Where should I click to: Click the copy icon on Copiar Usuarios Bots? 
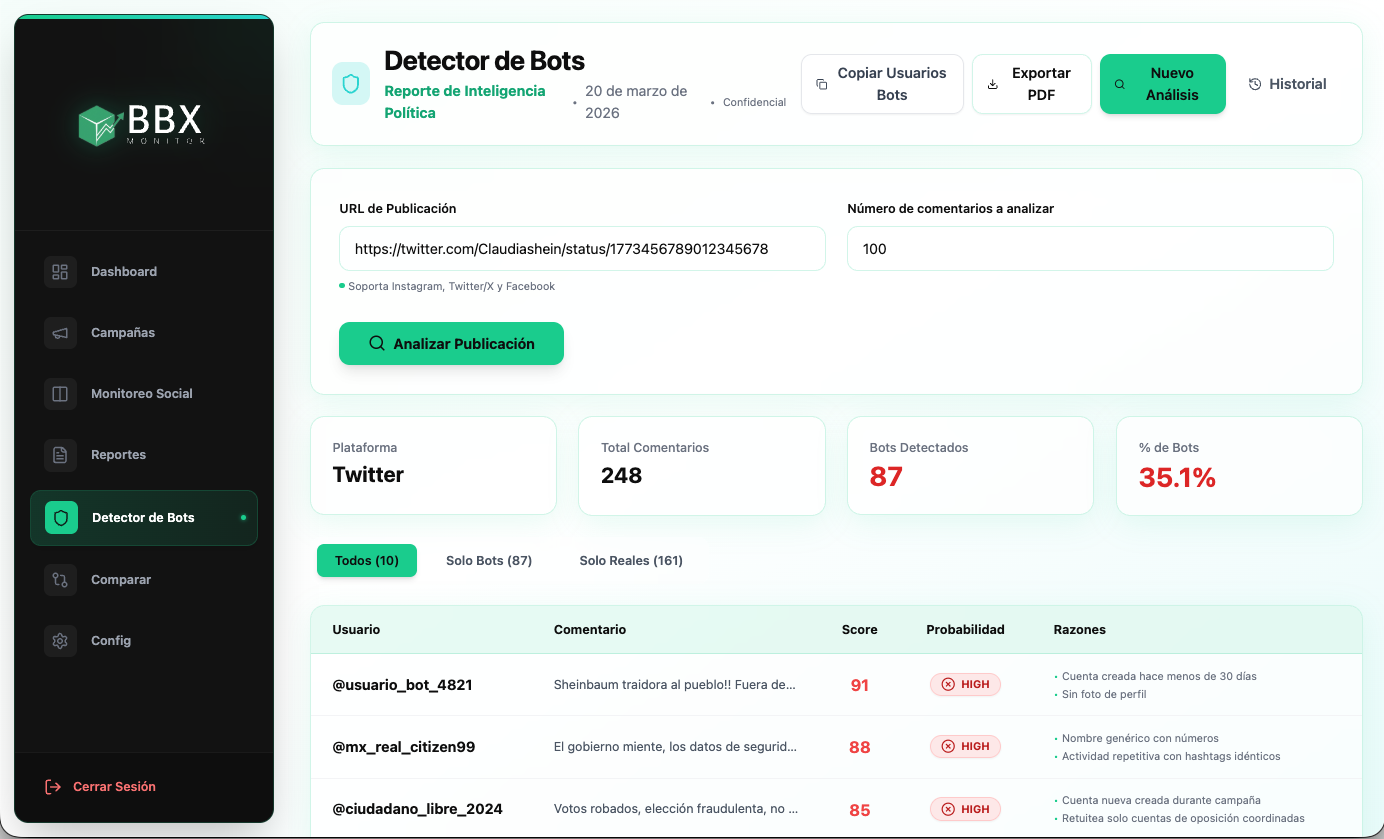[822, 84]
